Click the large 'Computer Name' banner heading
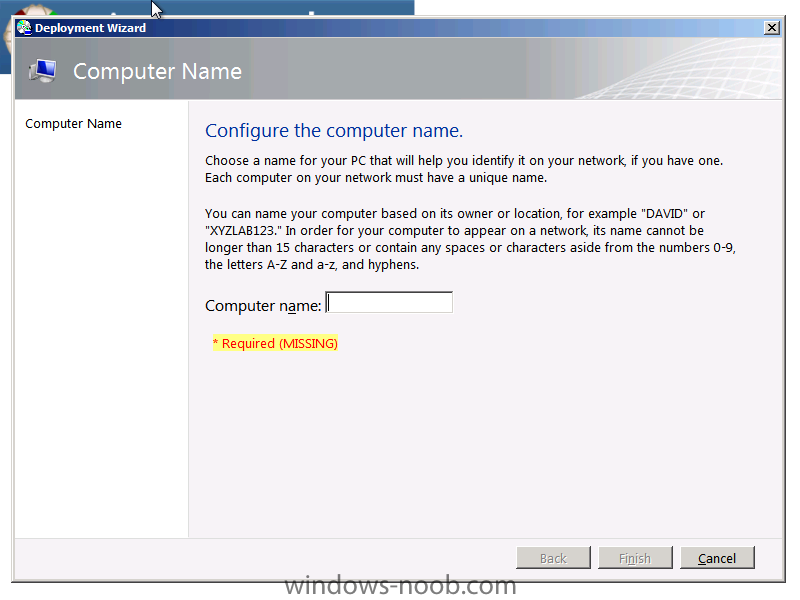800x600 pixels. click(x=157, y=71)
